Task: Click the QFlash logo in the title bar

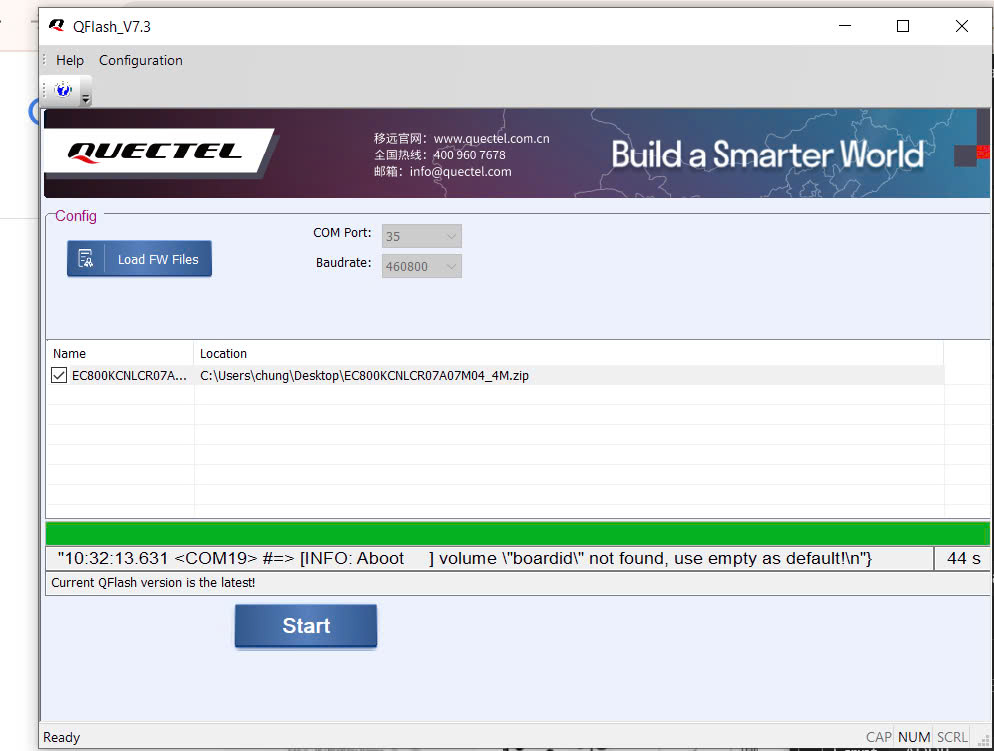Action: (x=56, y=25)
